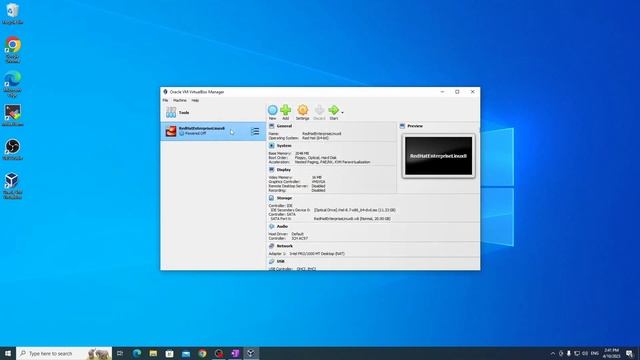640x360 pixels.
Task: Click Recycle Bin desktop icon
Action: (x=12, y=13)
